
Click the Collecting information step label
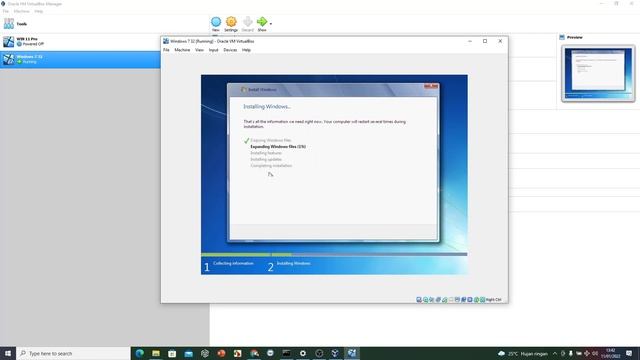(233, 264)
